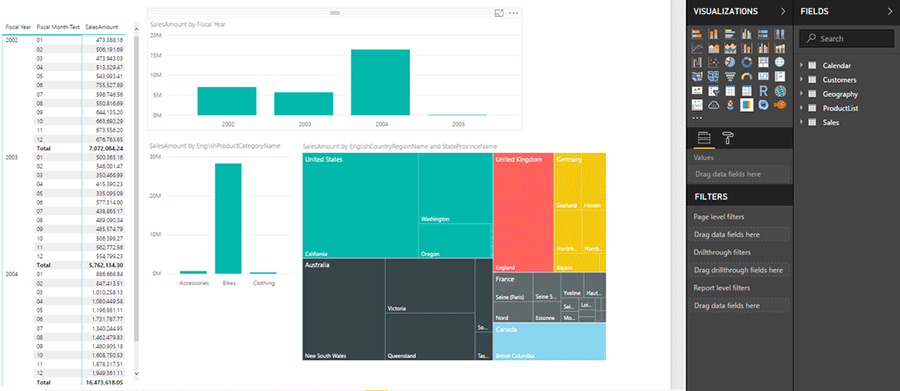900x391 pixels.
Task: Open More options on Fiscal Year chart
Action: pos(514,13)
